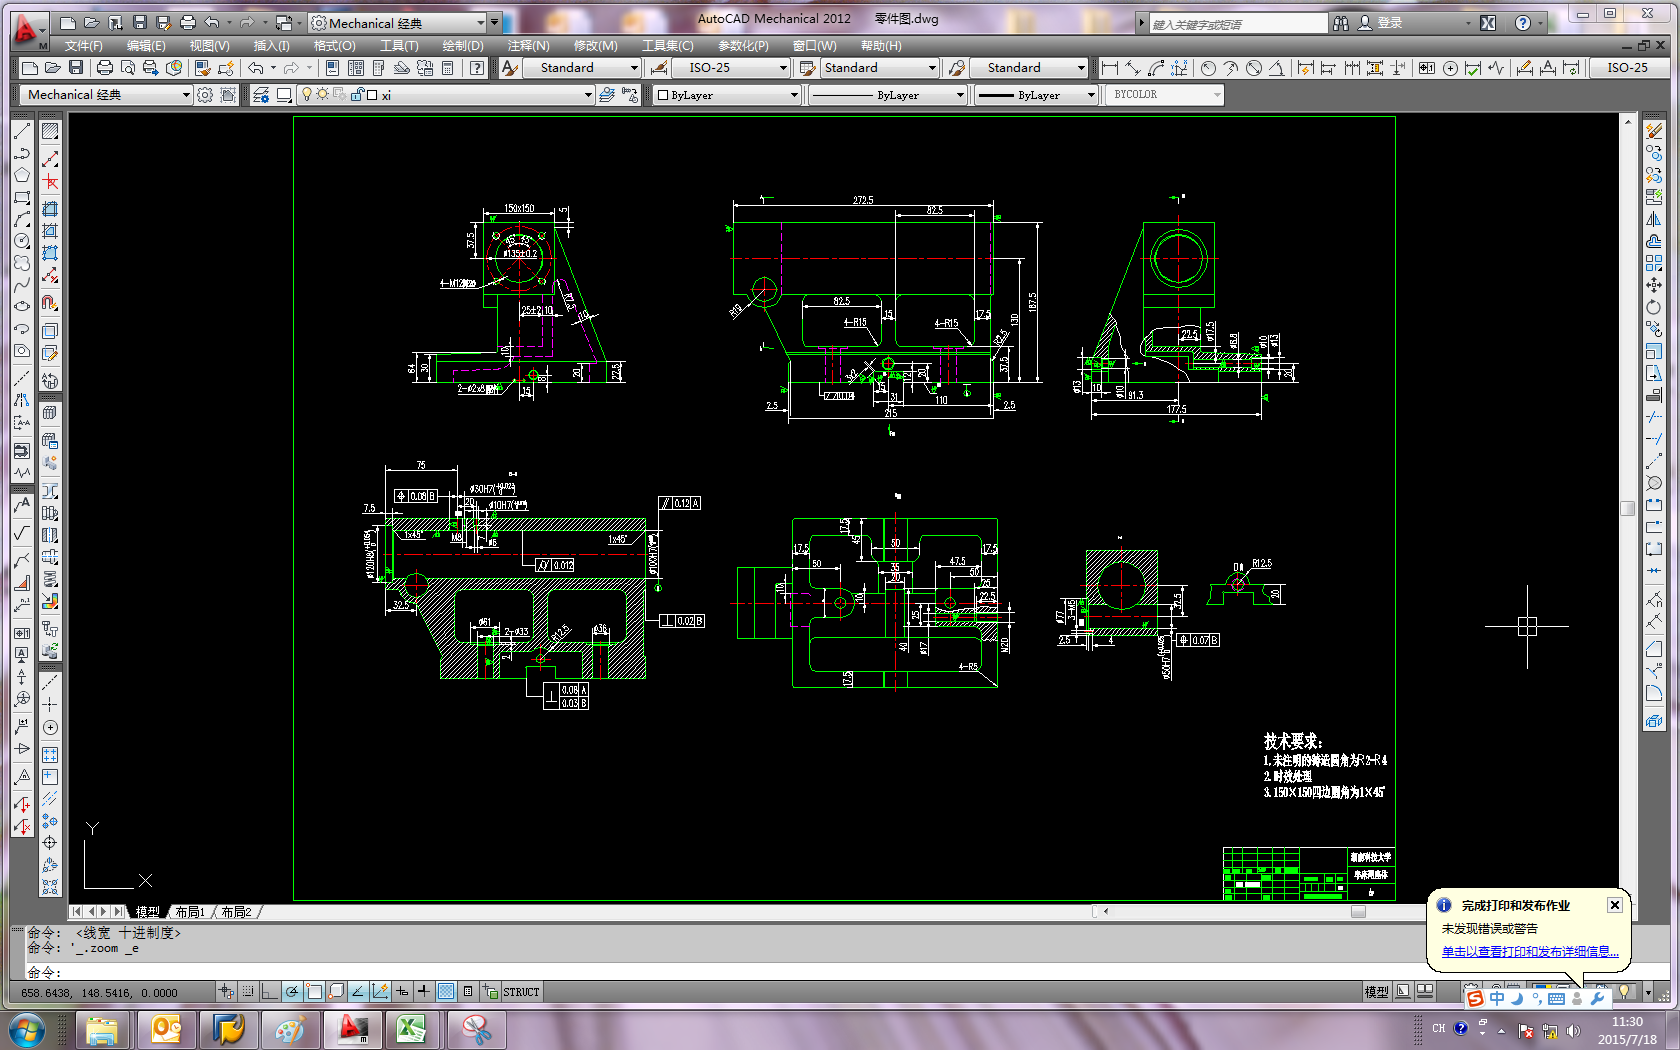Image resolution: width=1680 pixels, height=1050 pixels.
Task: Click the Plot print icon
Action: pos(104,68)
